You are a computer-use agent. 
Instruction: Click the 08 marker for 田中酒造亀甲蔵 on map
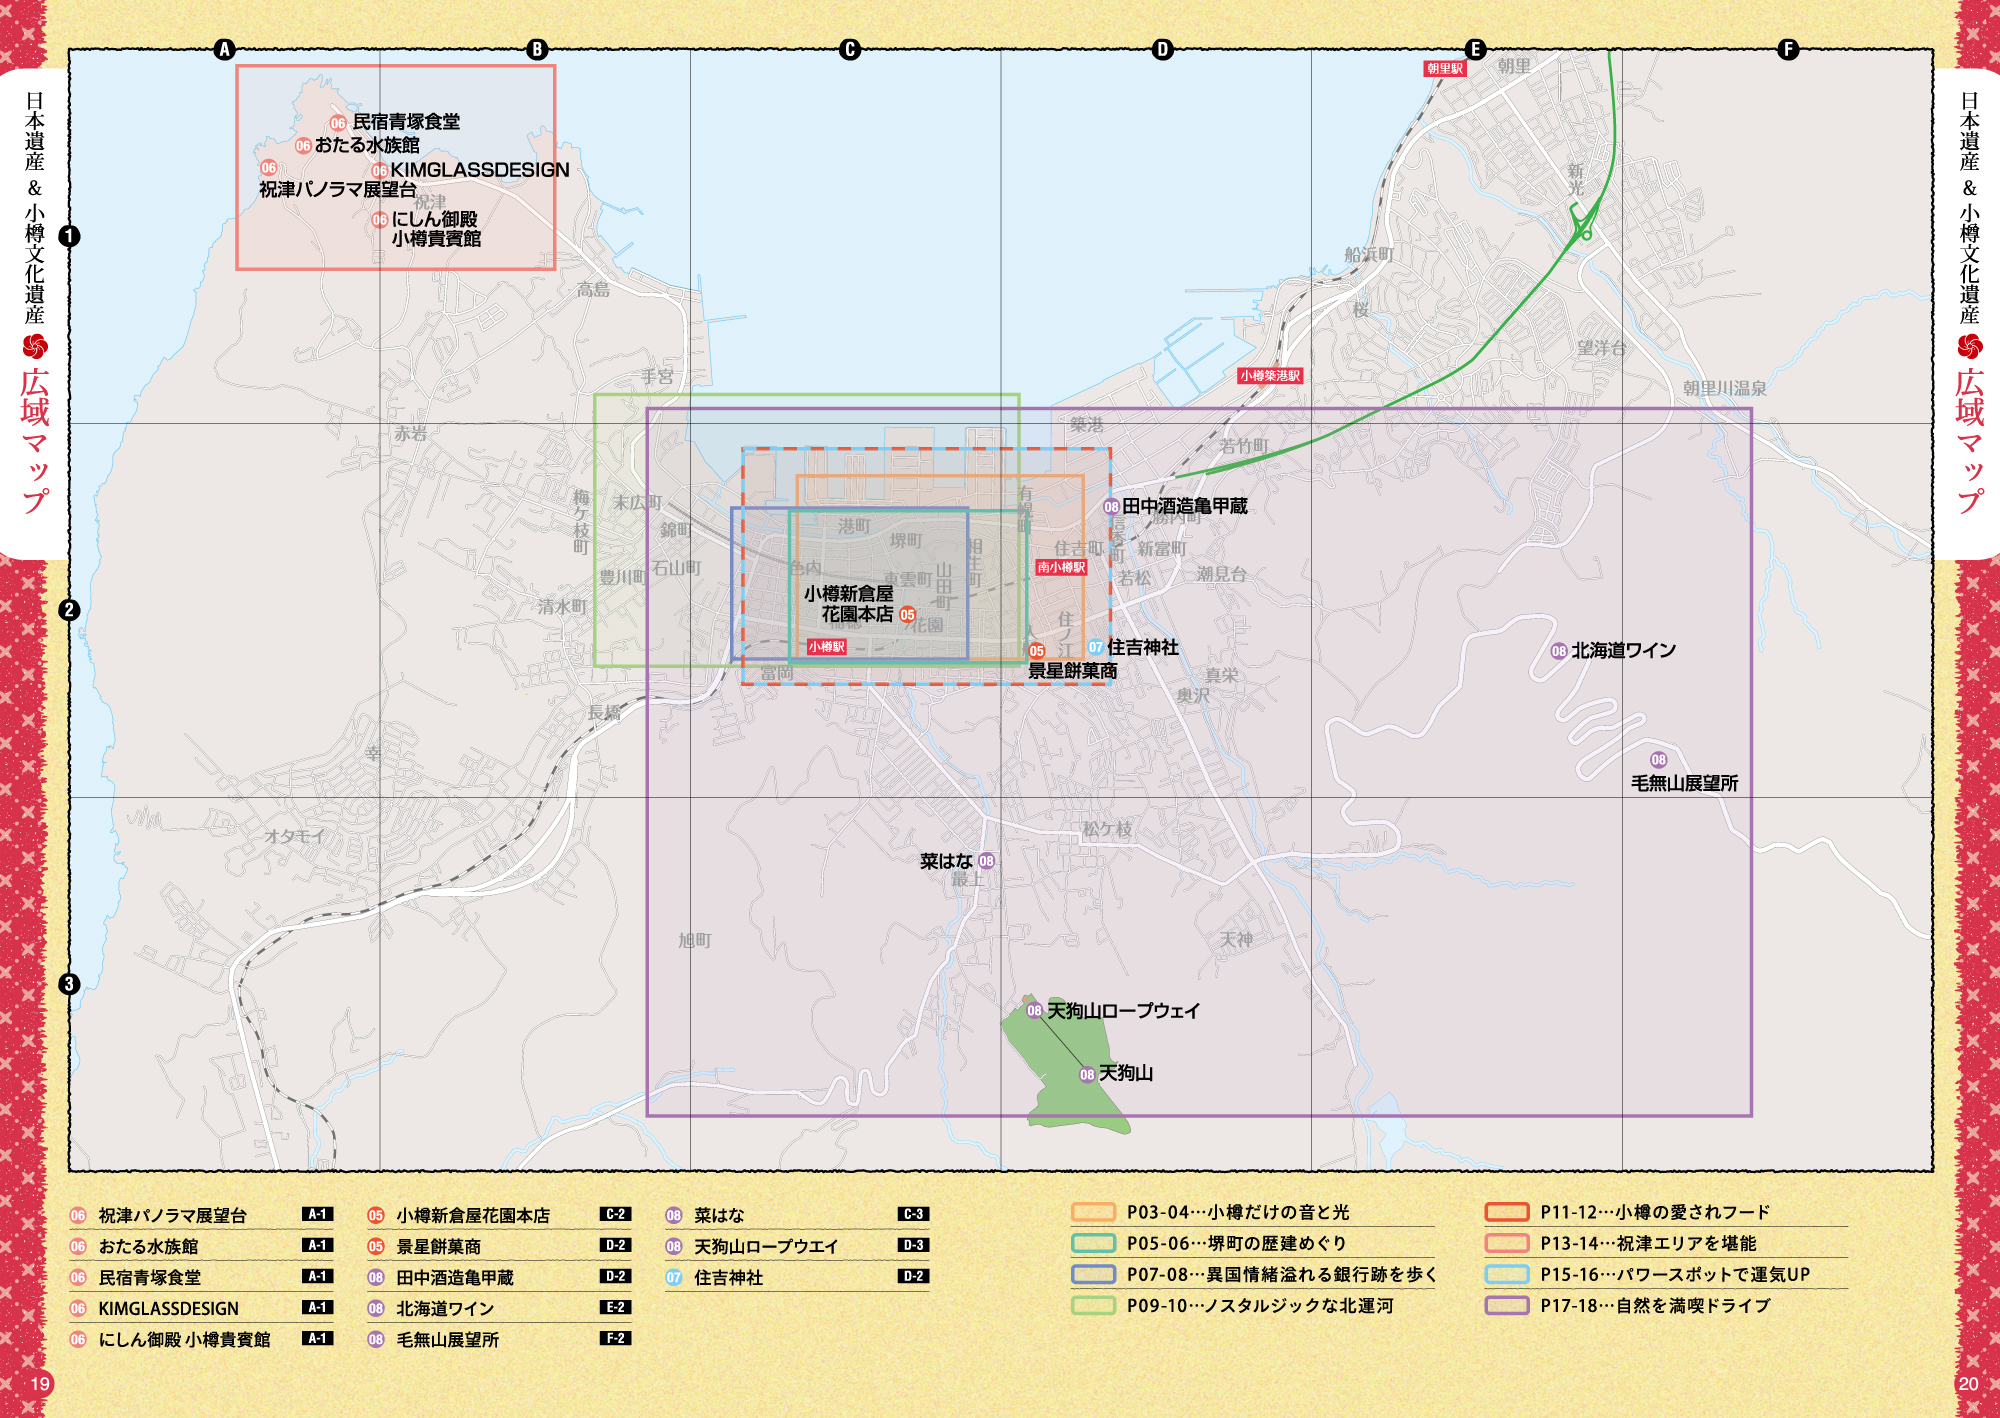click(1111, 507)
